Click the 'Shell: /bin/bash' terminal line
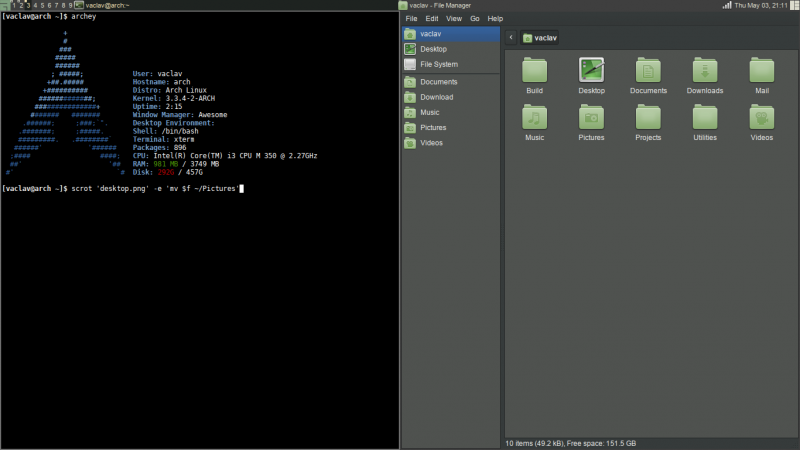This screenshot has height=450, width=800. [x=165, y=131]
